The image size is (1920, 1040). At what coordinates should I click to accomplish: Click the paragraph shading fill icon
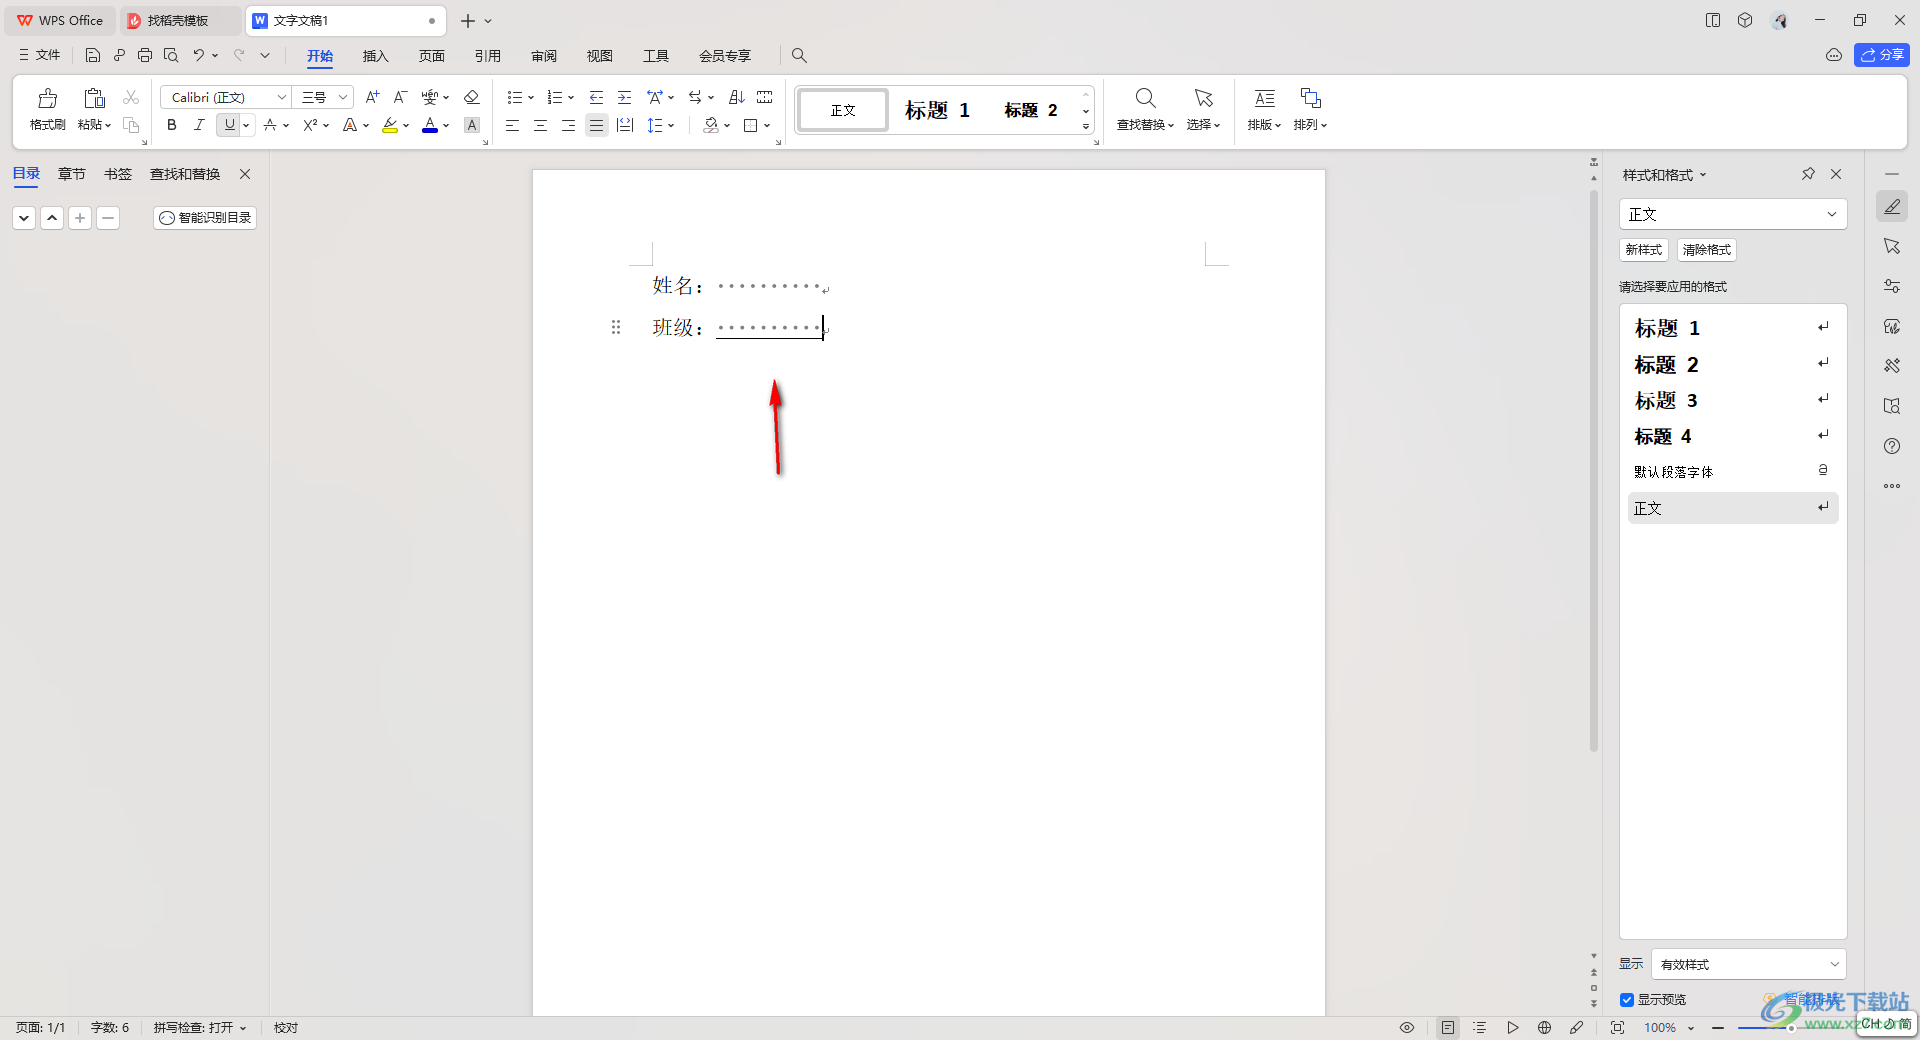click(x=711, y=125)
